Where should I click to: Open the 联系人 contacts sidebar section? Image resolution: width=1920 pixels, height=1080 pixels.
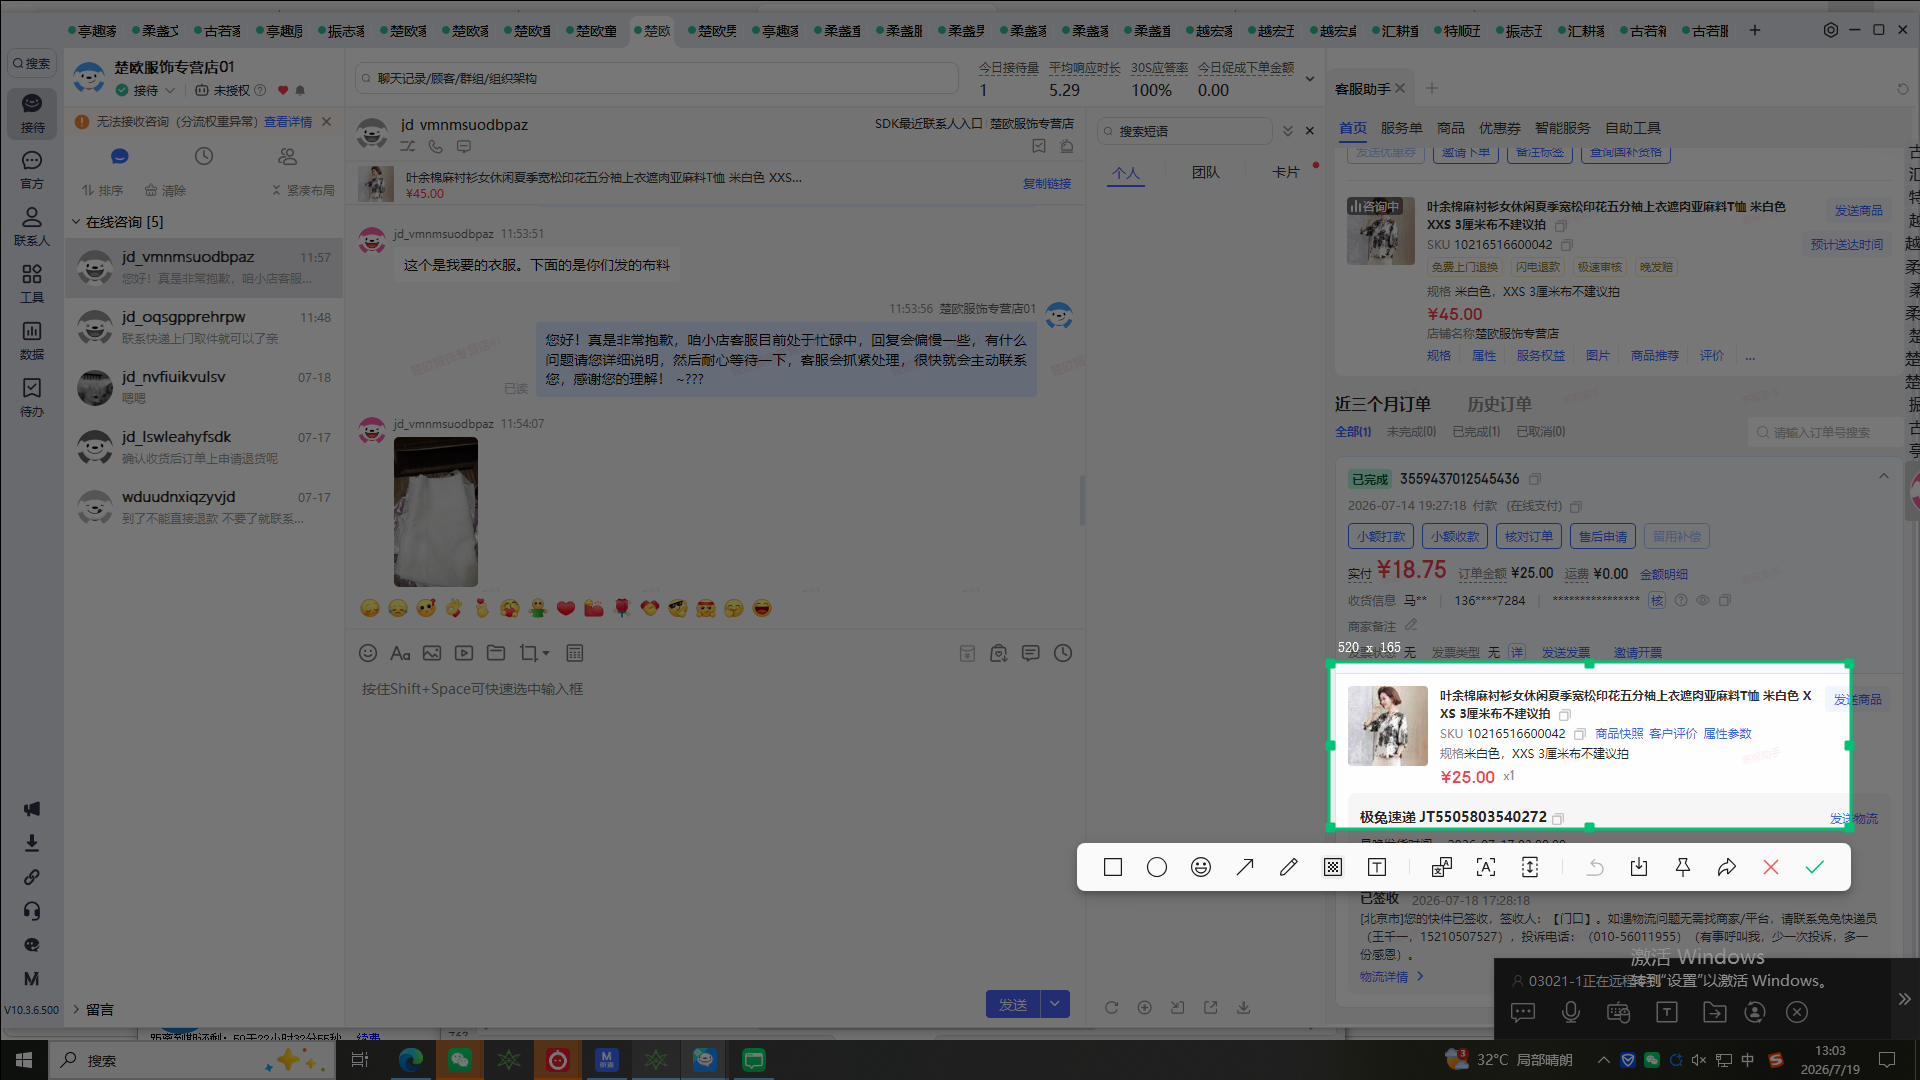click(x=32, y=226)
